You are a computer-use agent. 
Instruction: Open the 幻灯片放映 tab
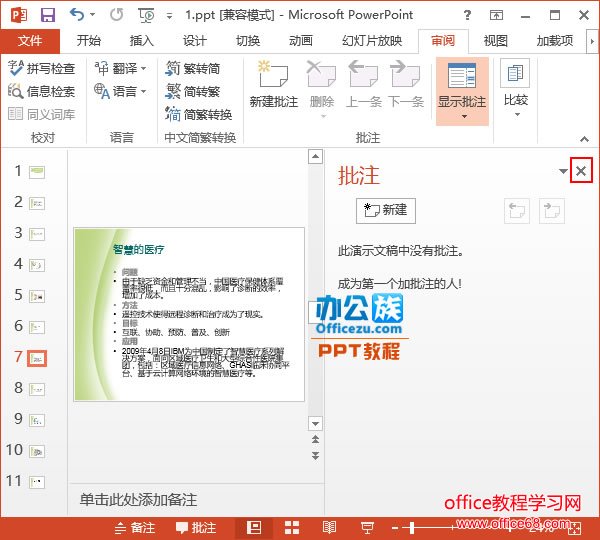click(x=372, y=41)
